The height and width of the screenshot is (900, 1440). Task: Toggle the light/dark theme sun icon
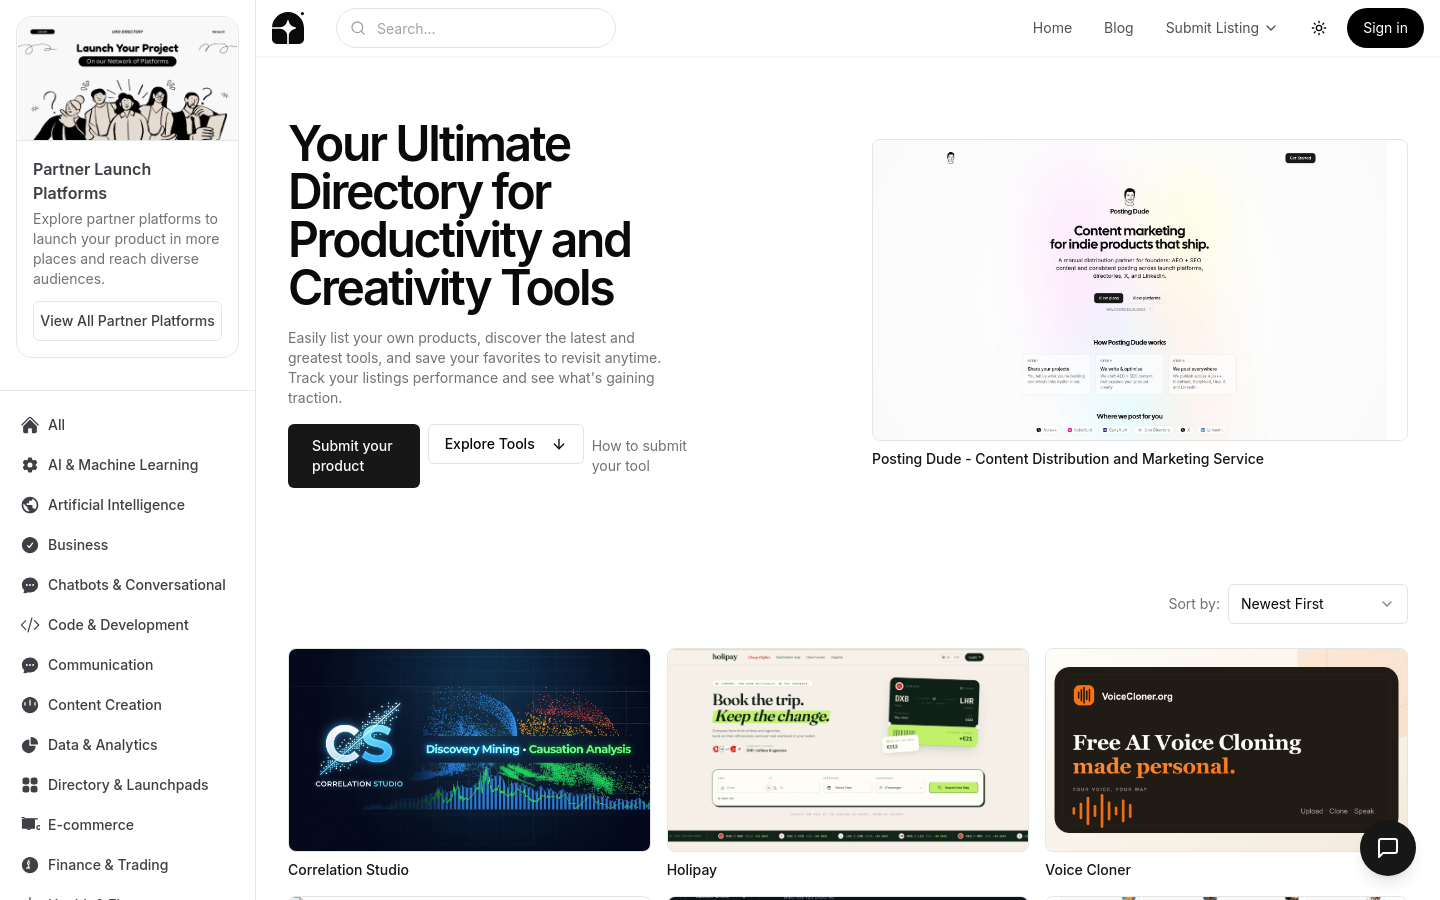pyautogui.click(x=1319, y=28)
